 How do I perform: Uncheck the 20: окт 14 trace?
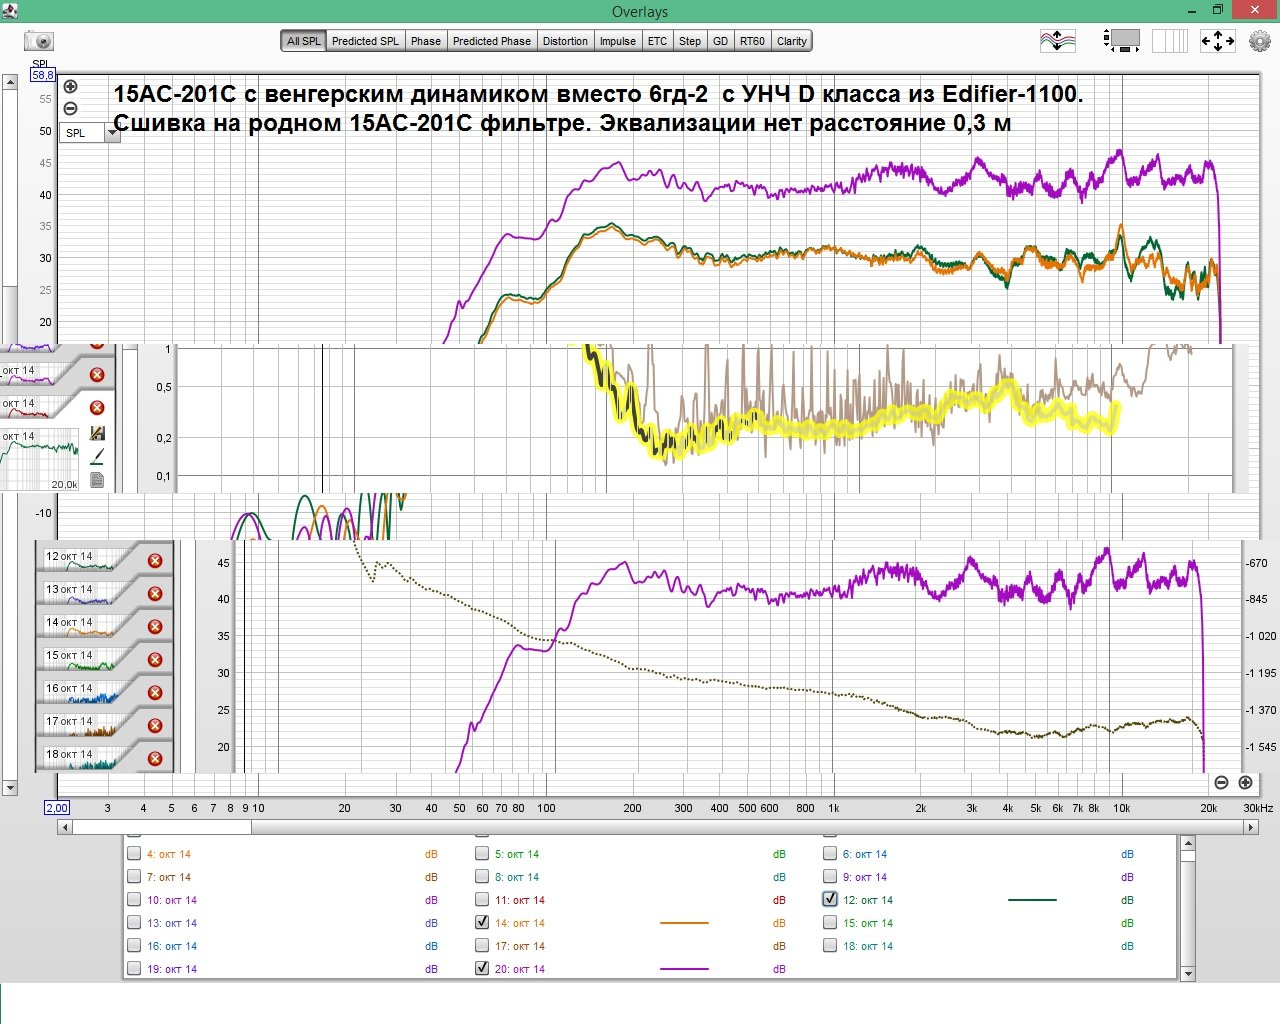(482, 969)
